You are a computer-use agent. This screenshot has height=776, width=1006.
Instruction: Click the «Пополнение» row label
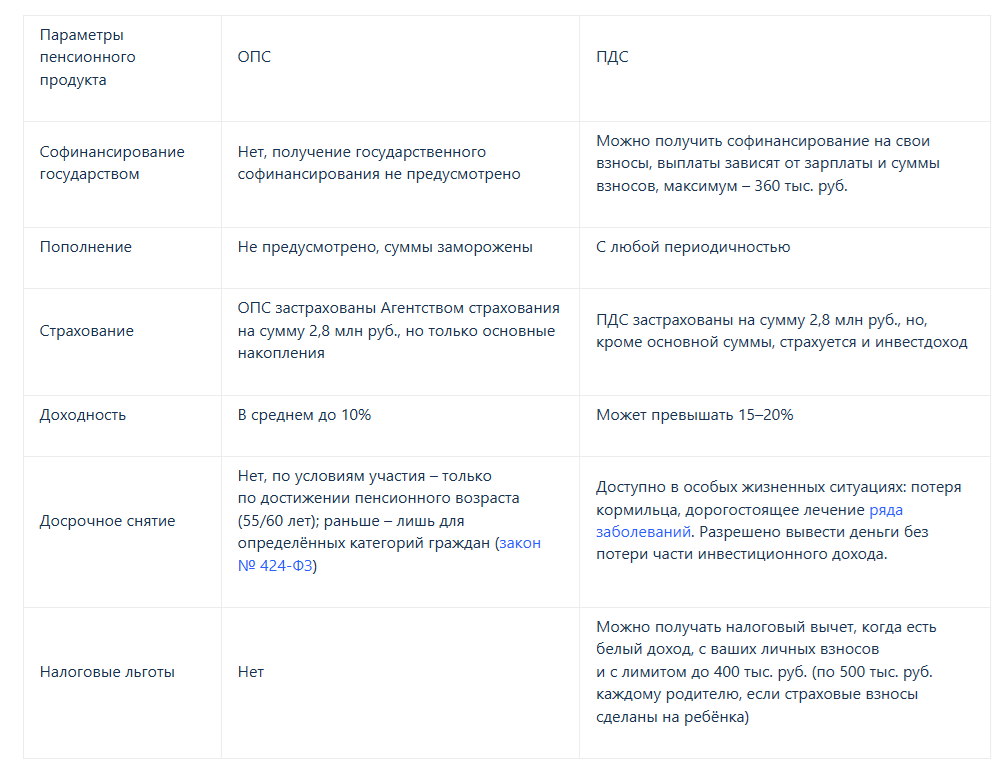click(x=86, y=247)
